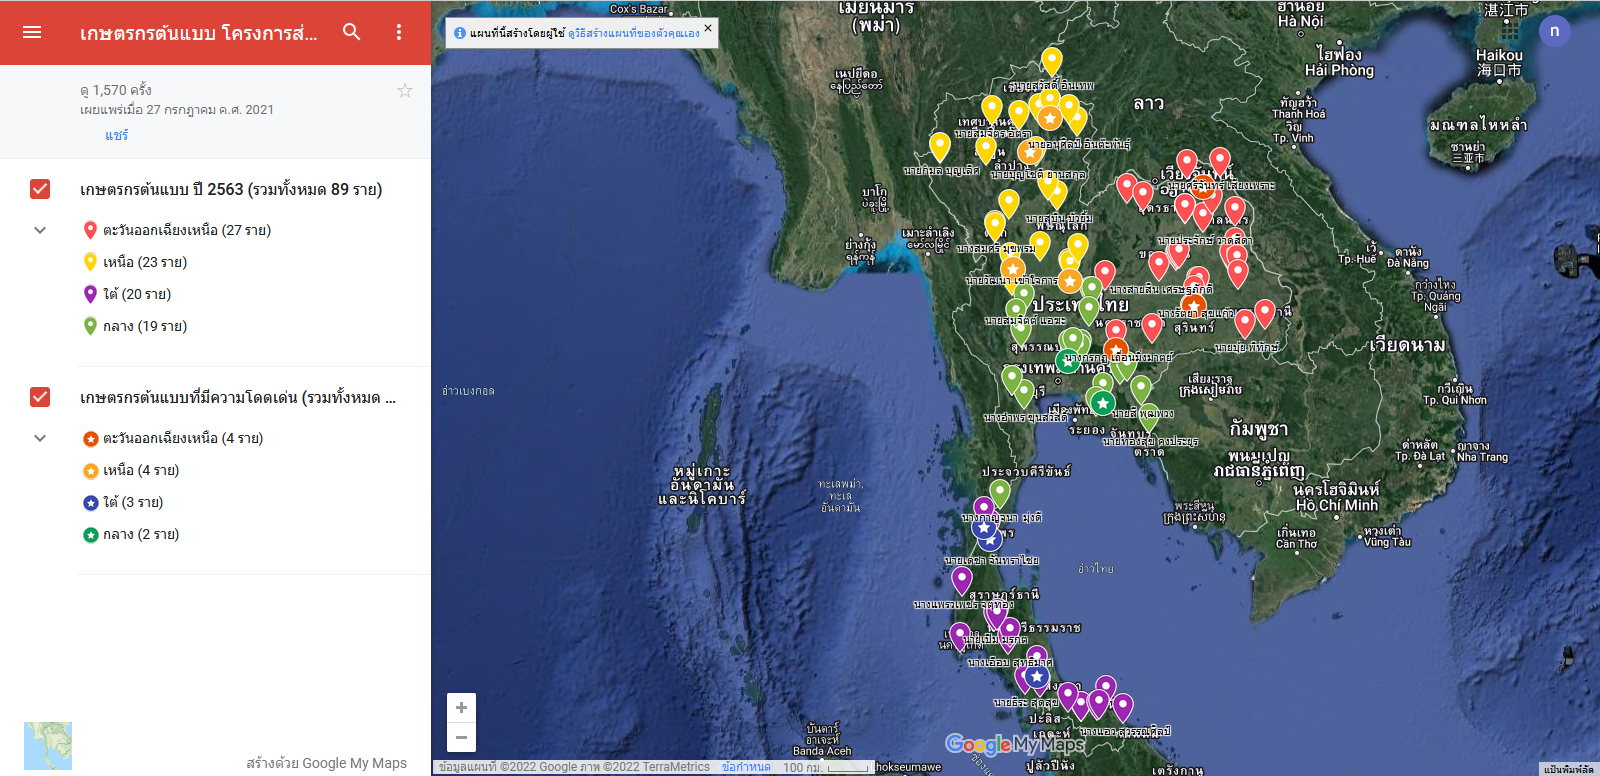The width and height of the screenshot is (1600, 776).
Task: Collapse the ปี 2563 layer legend chevron
Action: coord(40,230)
